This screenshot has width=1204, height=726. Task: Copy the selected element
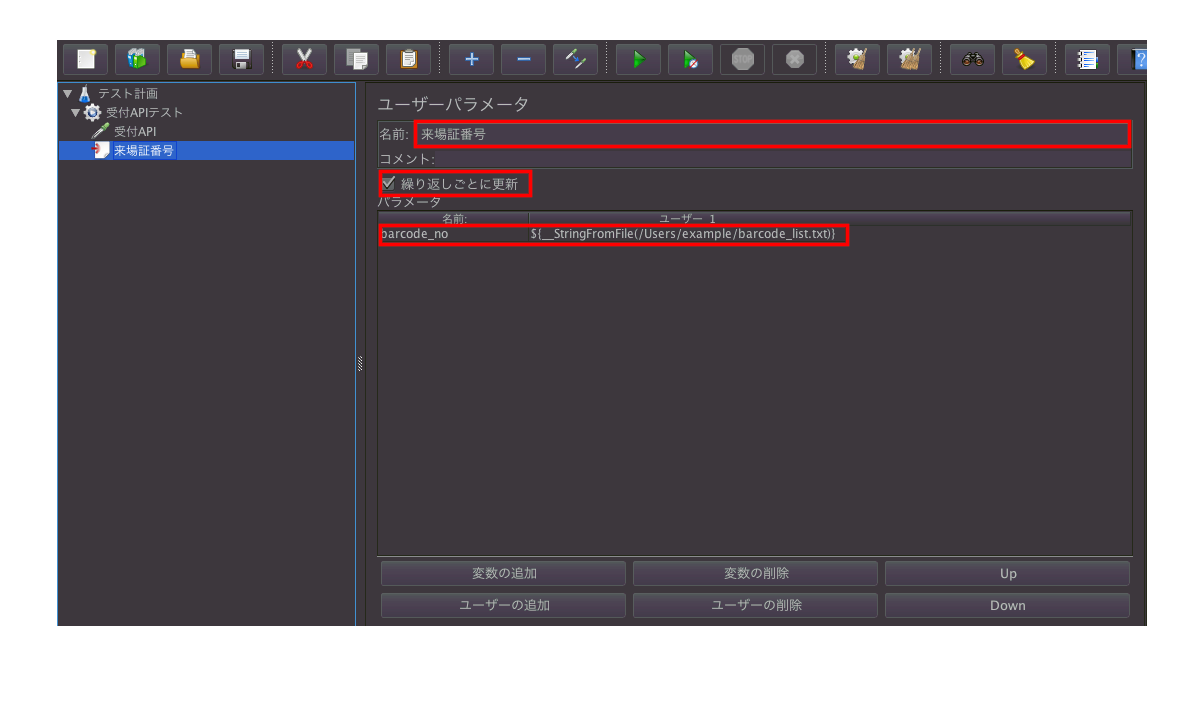click(x=356, y=59)
